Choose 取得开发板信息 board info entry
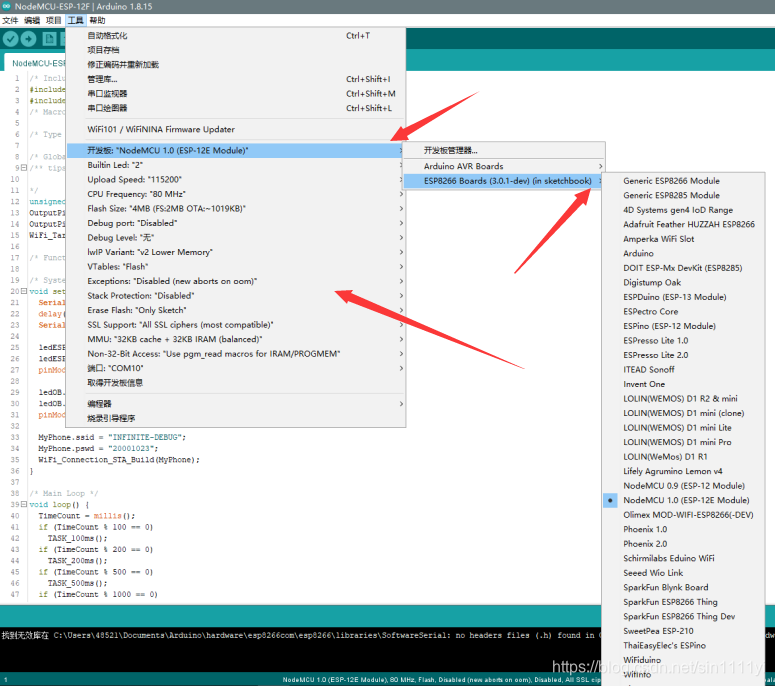This screenshot has width=775, height=686. (x=236, y=383)
